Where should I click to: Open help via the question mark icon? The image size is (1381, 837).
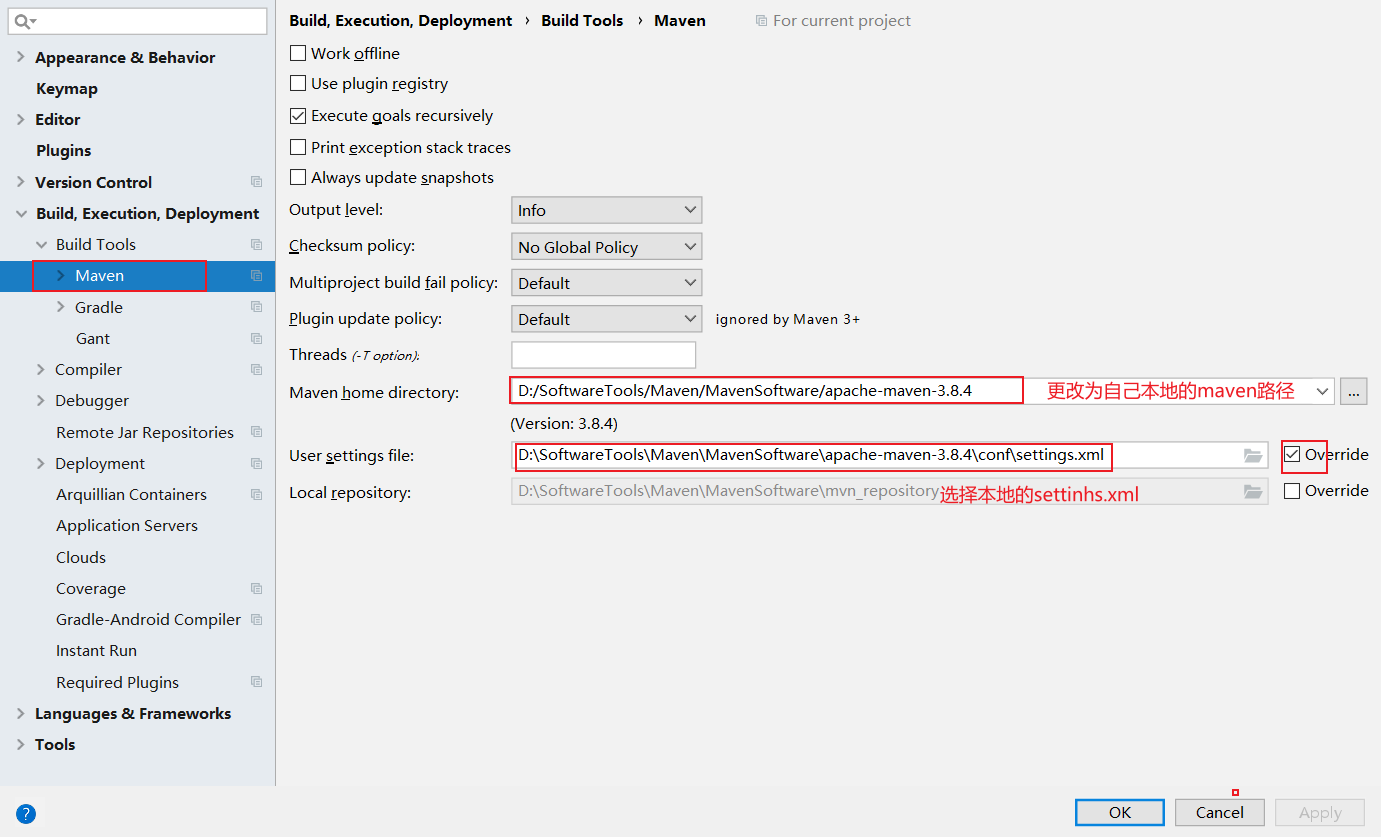[26, 814]
